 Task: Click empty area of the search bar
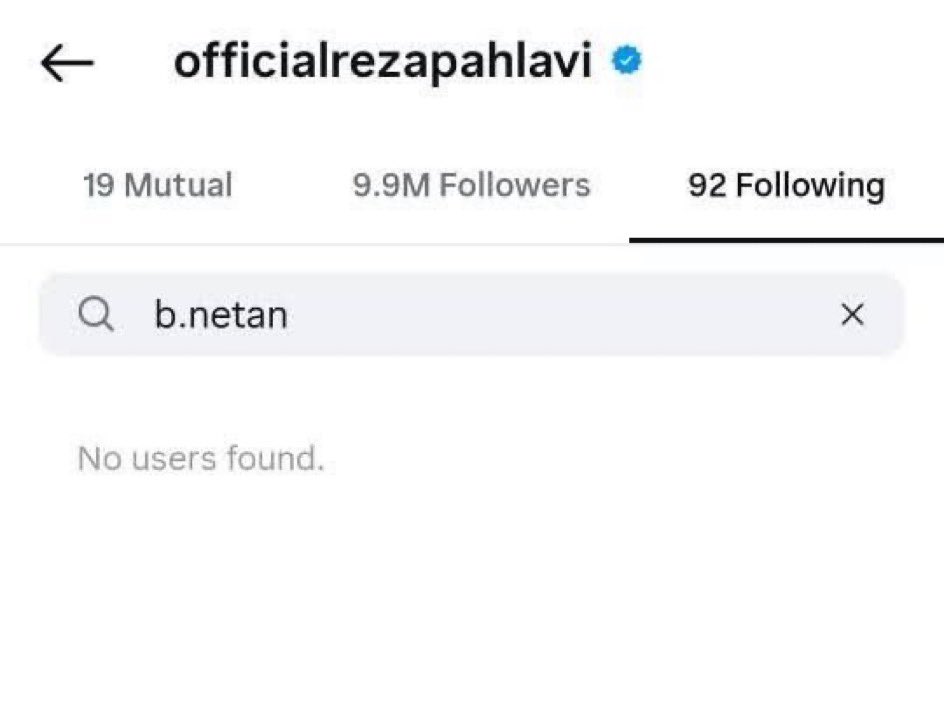560,314
